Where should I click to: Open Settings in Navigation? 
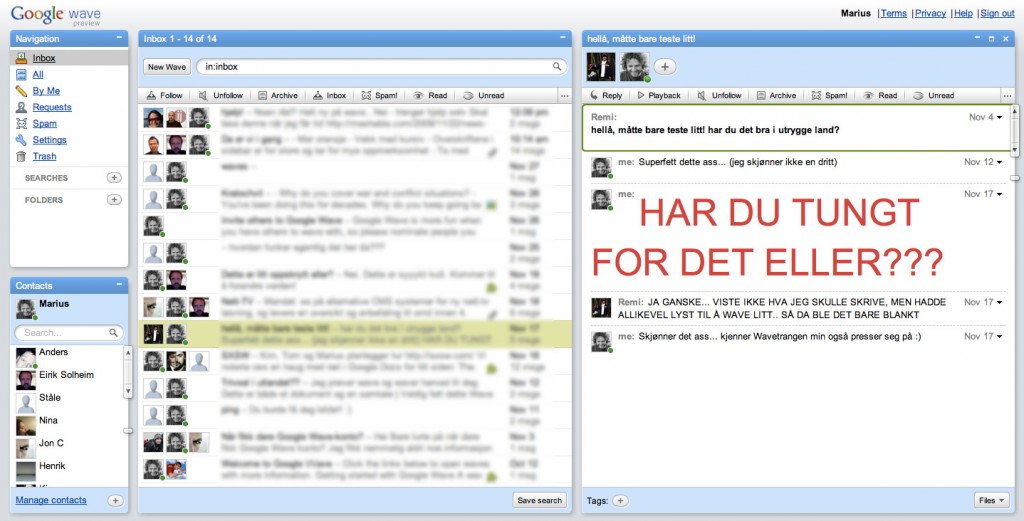(49, 140)
